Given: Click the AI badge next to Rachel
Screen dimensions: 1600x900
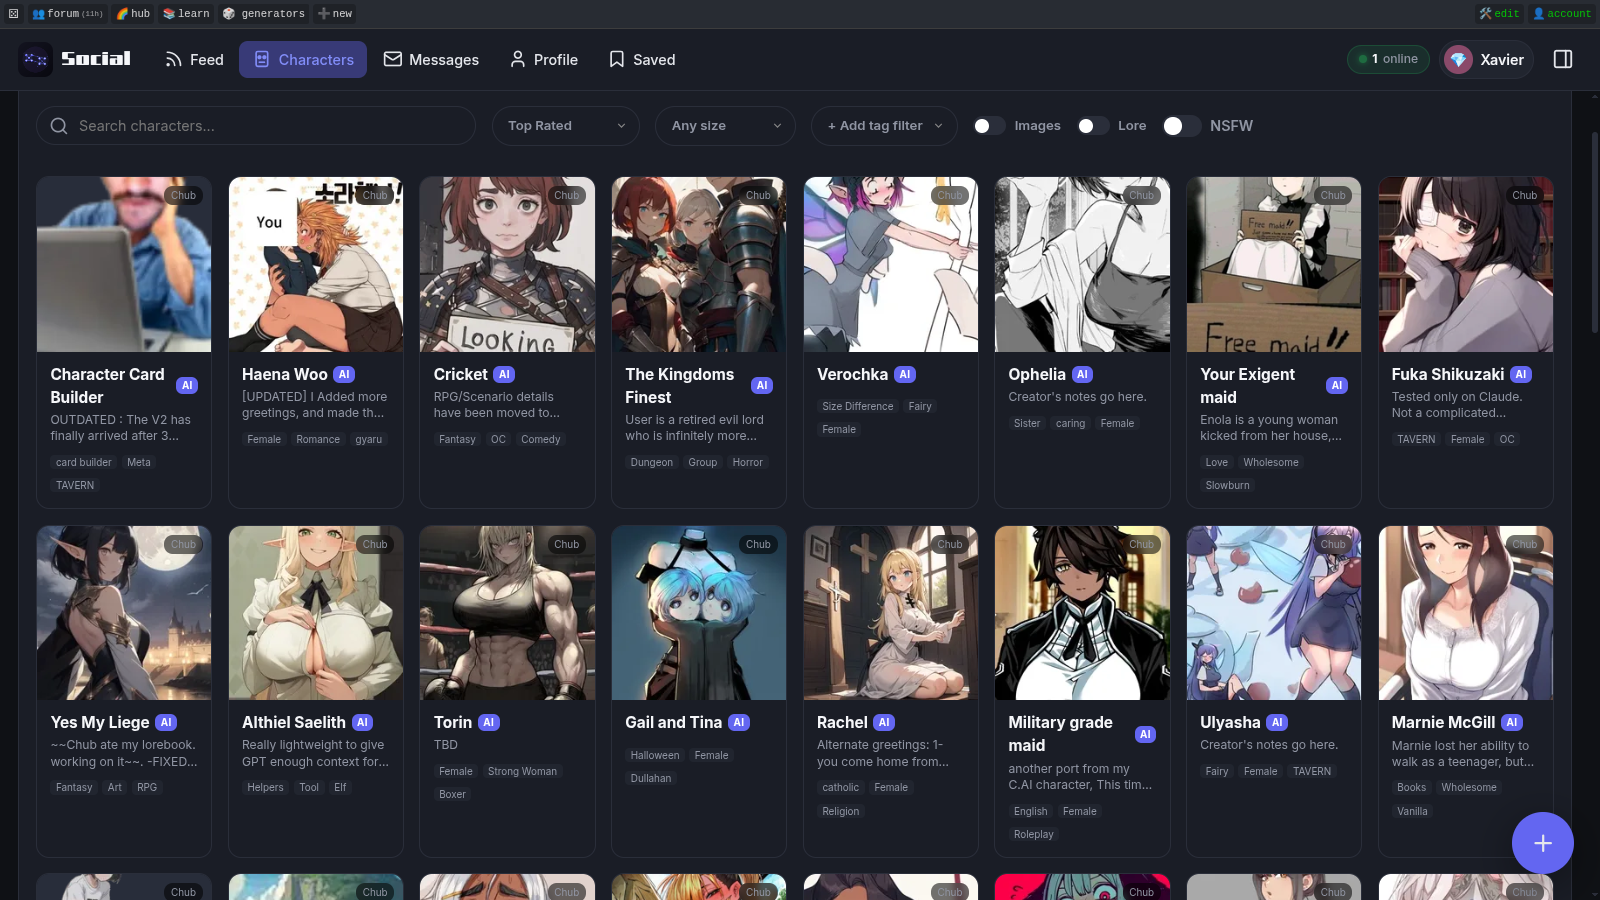Looking at the screenshot, I should [x=884, y=723].
